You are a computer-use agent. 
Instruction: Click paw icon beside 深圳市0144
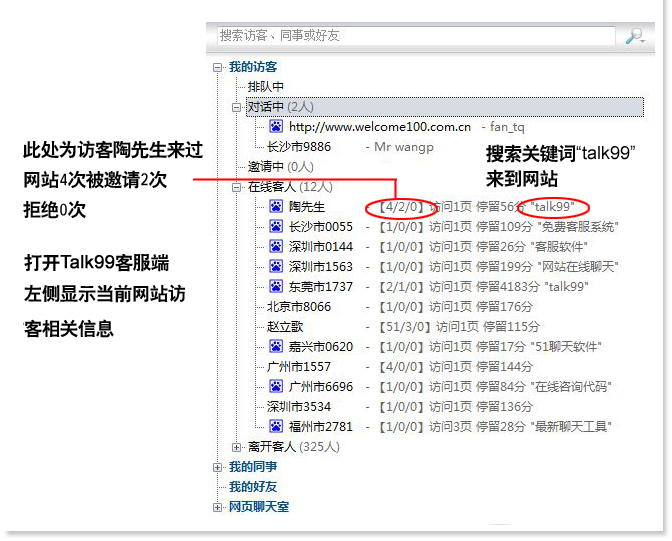[276, 246]
